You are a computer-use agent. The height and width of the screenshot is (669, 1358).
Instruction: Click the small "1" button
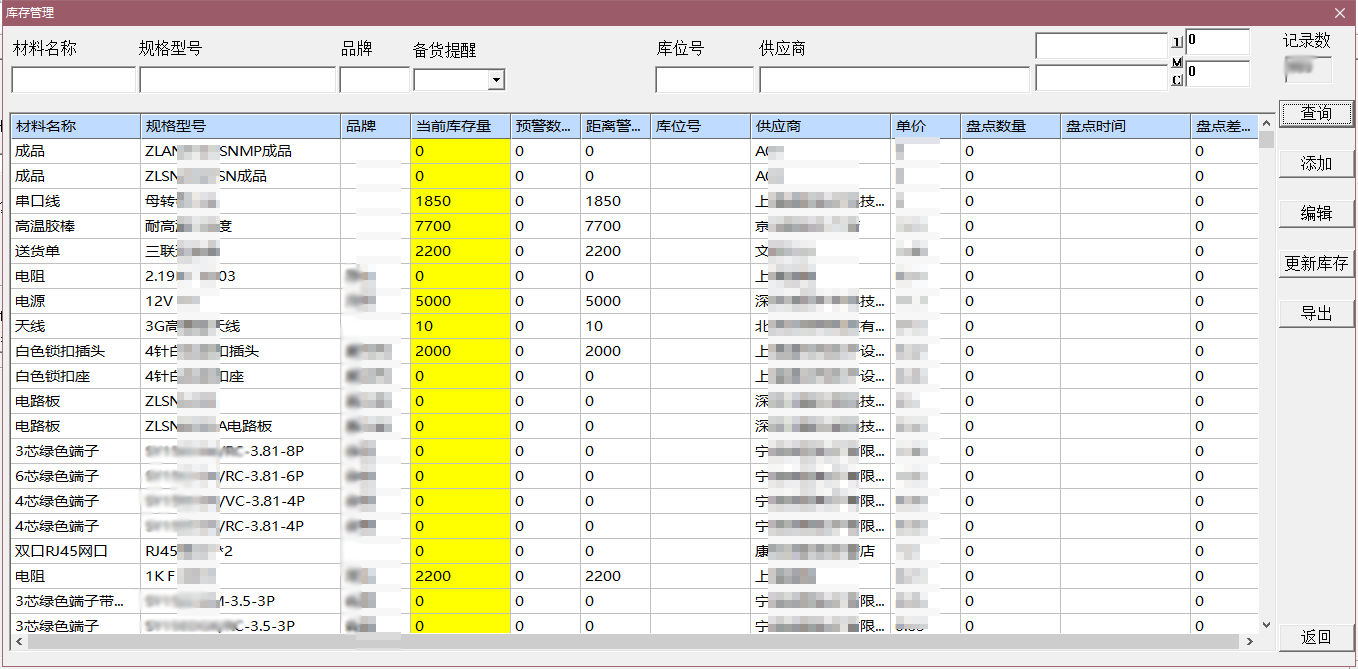click(1177, 43)
